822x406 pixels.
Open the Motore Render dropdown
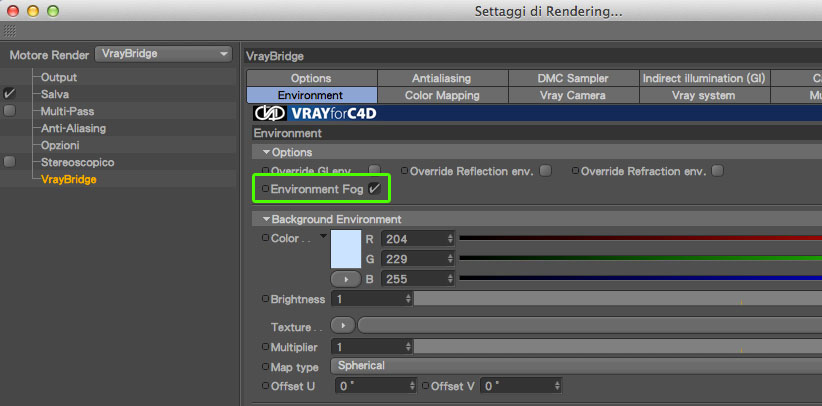[164, 54]
